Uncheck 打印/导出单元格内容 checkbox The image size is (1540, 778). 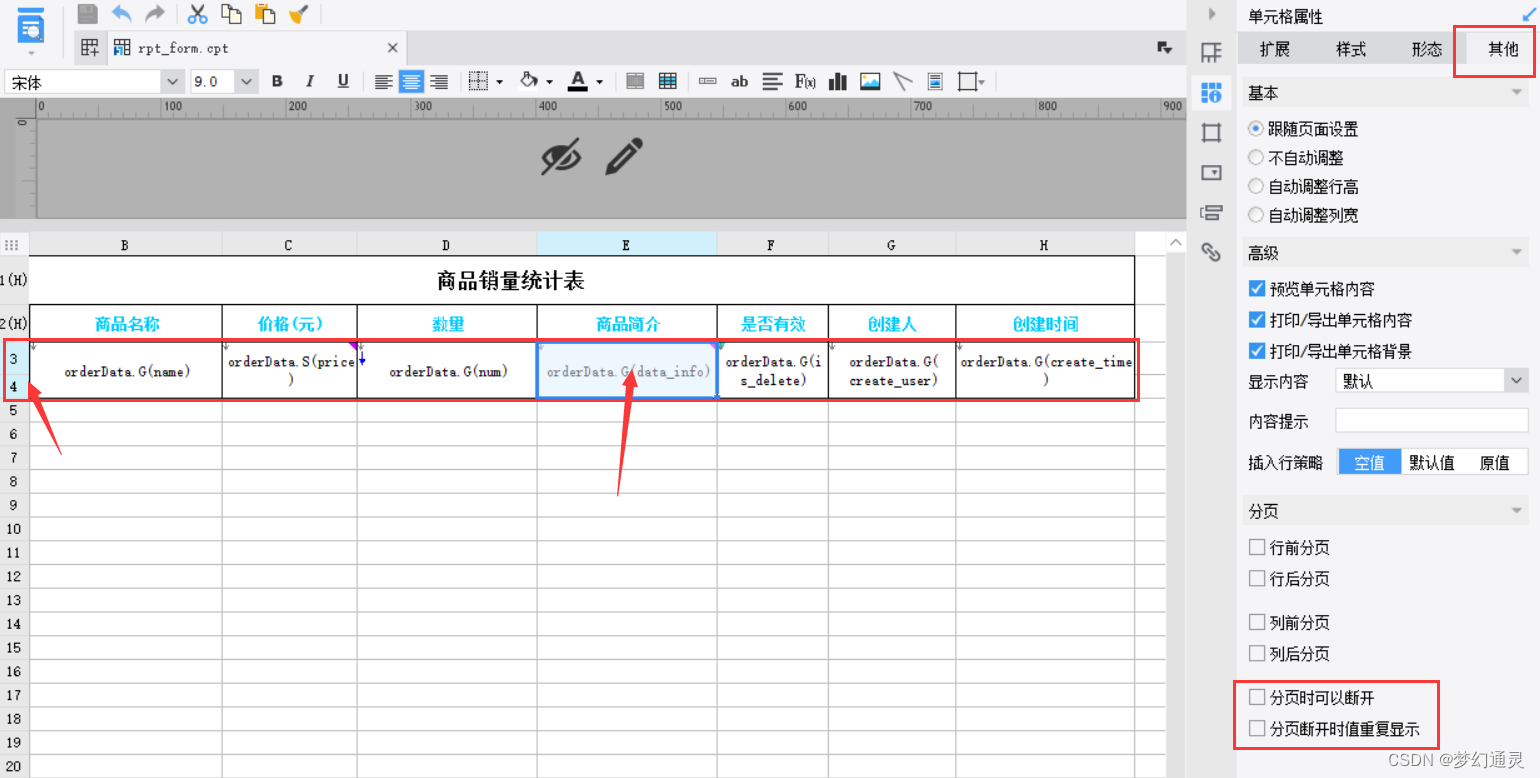[1257, 320]
